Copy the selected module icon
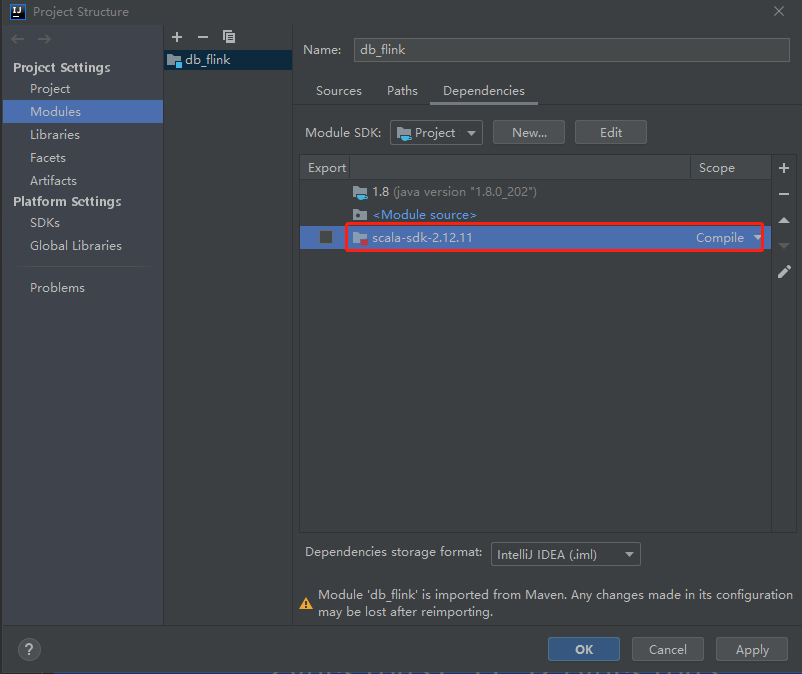The height and width of the screenshot is (674, 802). 229,37
